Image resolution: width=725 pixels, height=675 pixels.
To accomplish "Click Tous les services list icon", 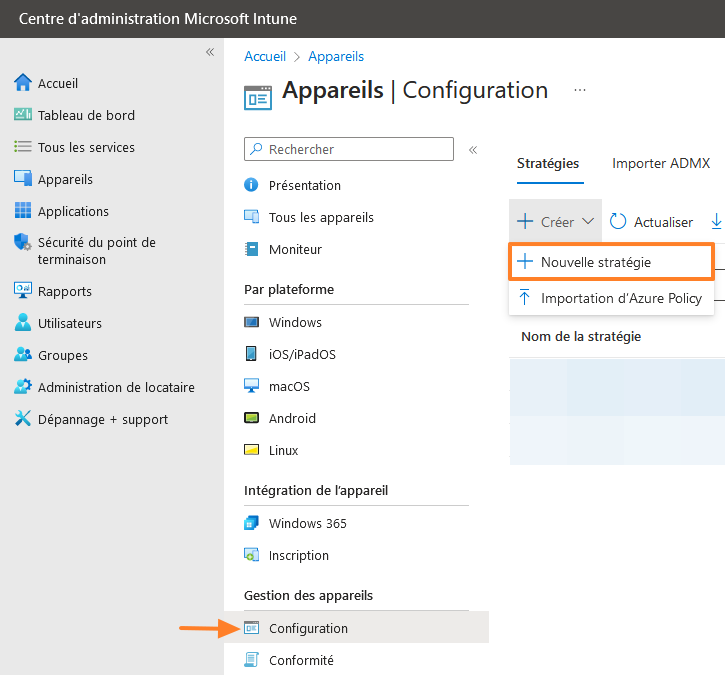I will point(23,147).
